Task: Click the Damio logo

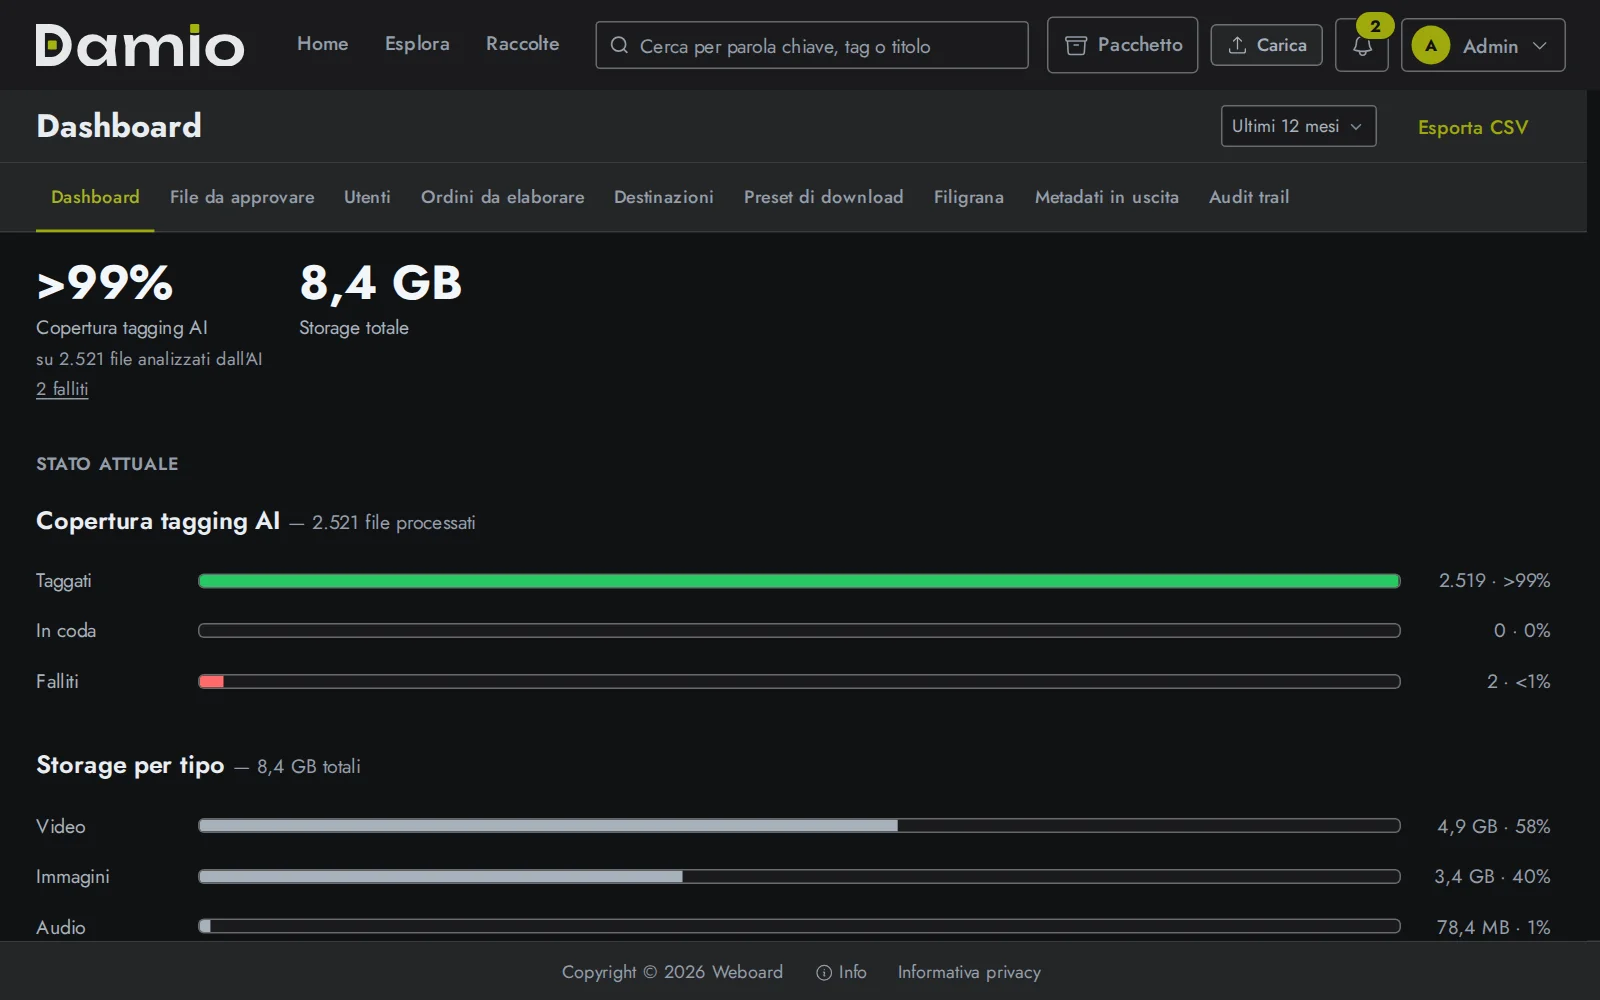Action: click(x=140, y=45)
